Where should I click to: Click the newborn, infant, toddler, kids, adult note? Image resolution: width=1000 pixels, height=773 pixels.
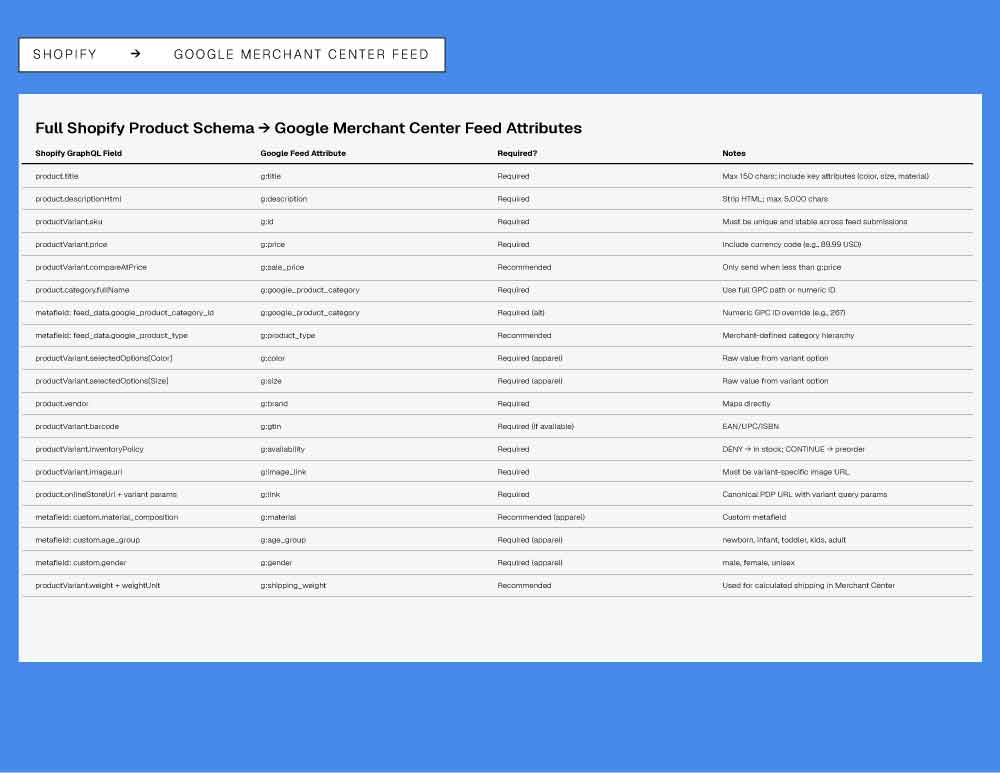coord(784,540)
